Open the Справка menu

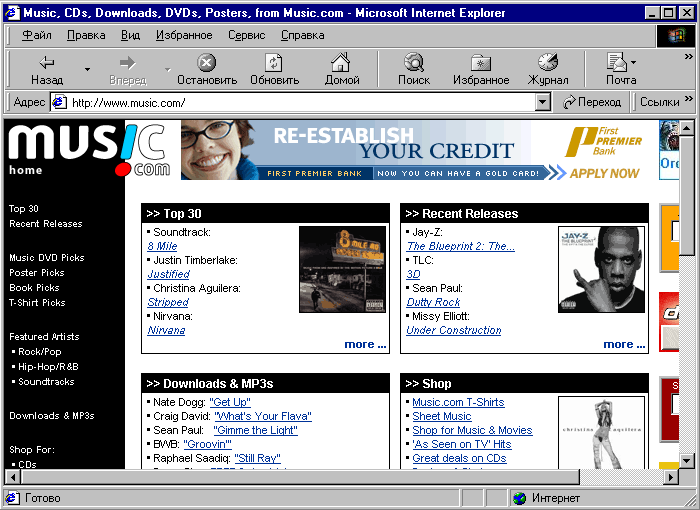(303, 35)
